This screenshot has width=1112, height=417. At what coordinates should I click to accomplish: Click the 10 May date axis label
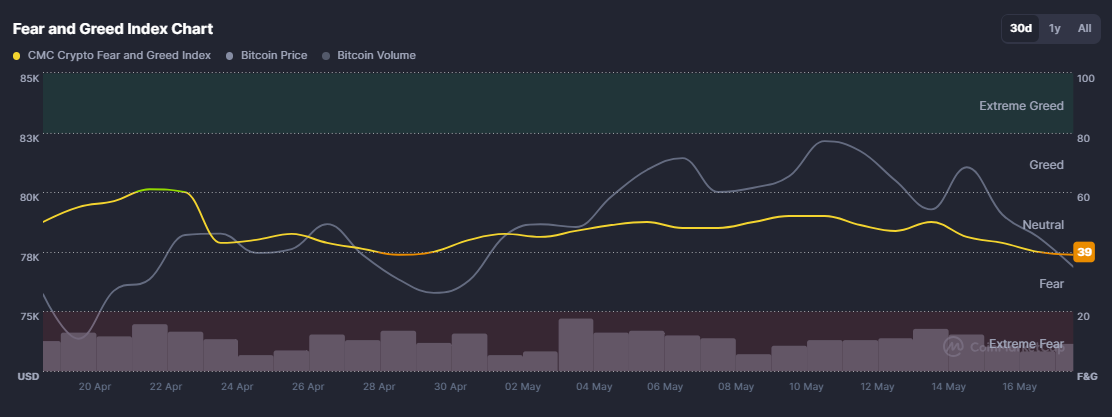806,387
